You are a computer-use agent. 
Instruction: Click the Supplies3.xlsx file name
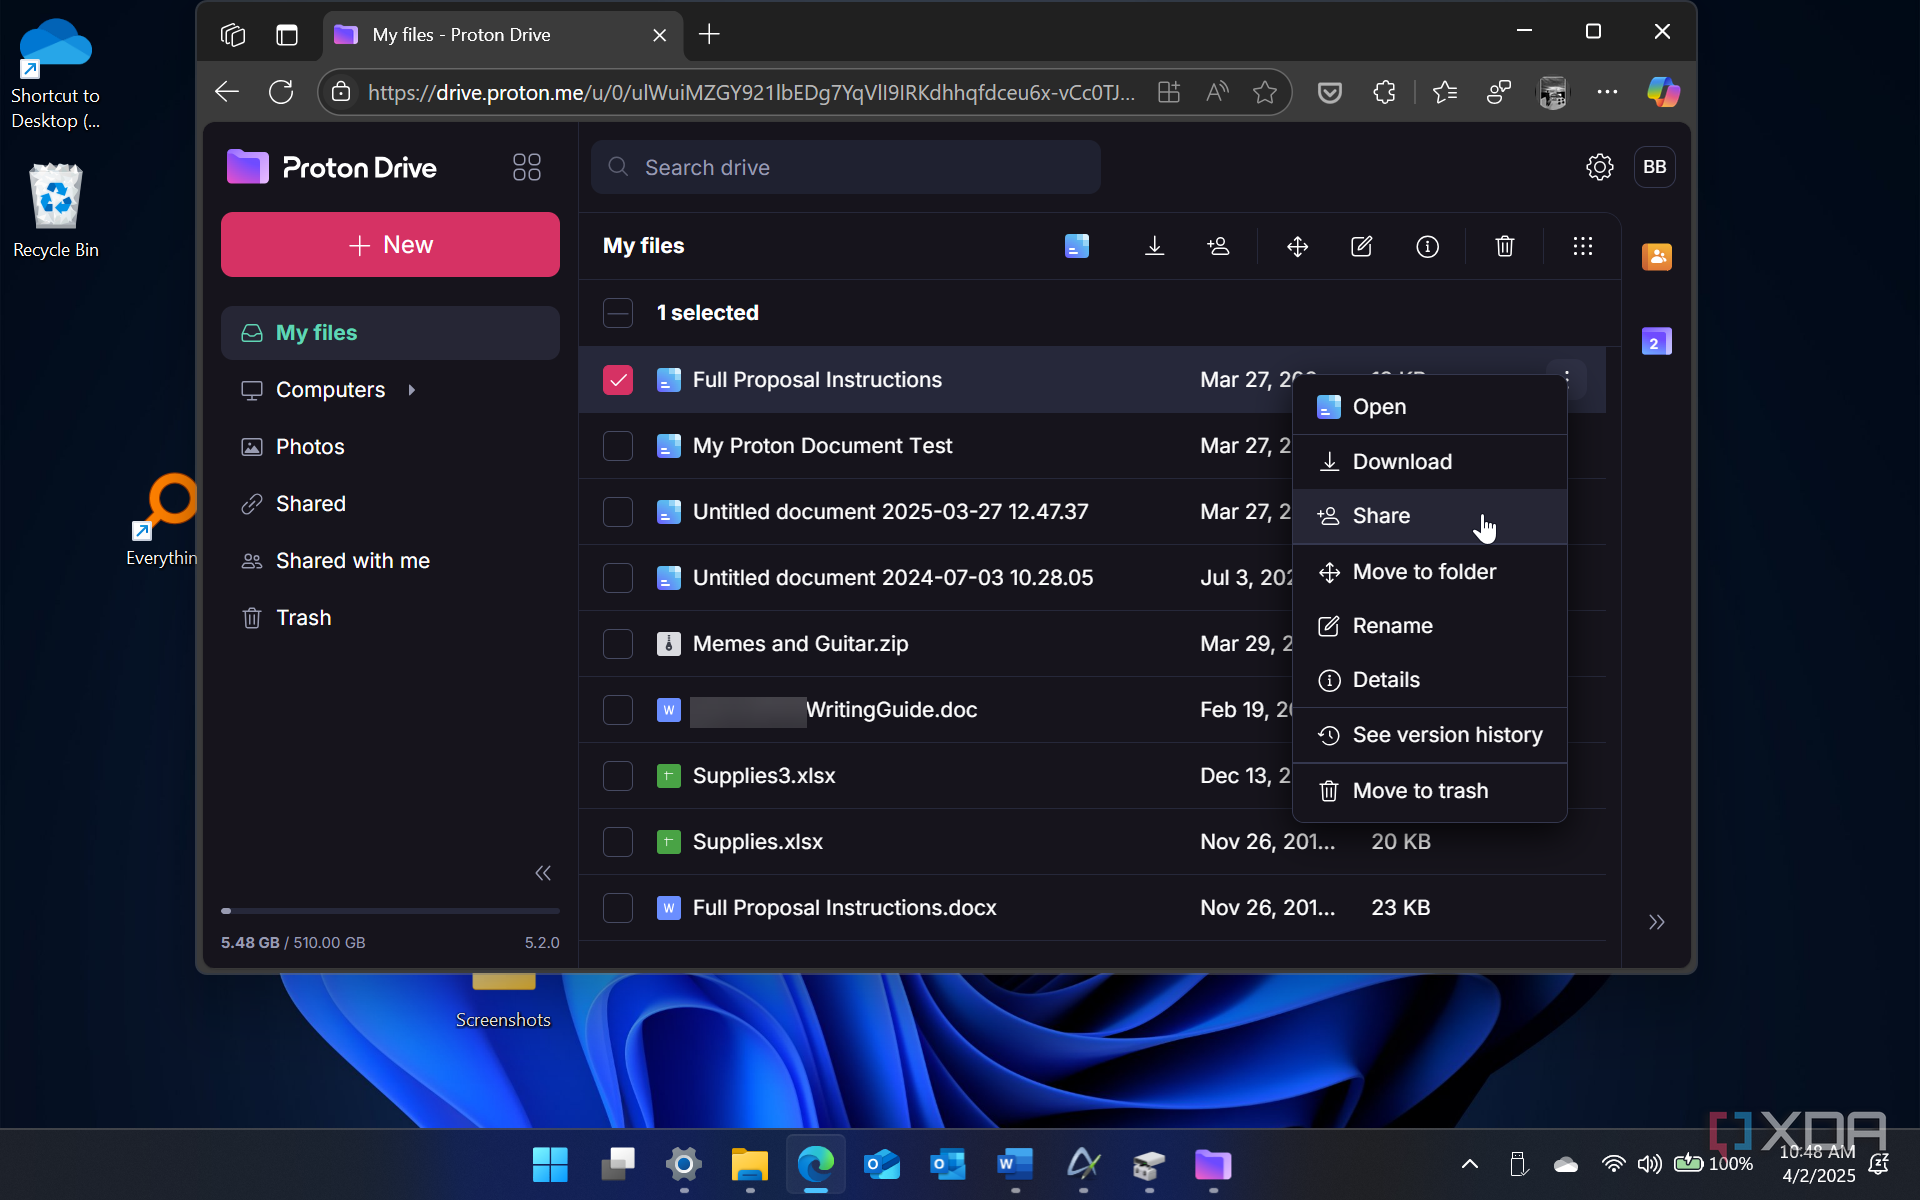[x=764, y=776]
